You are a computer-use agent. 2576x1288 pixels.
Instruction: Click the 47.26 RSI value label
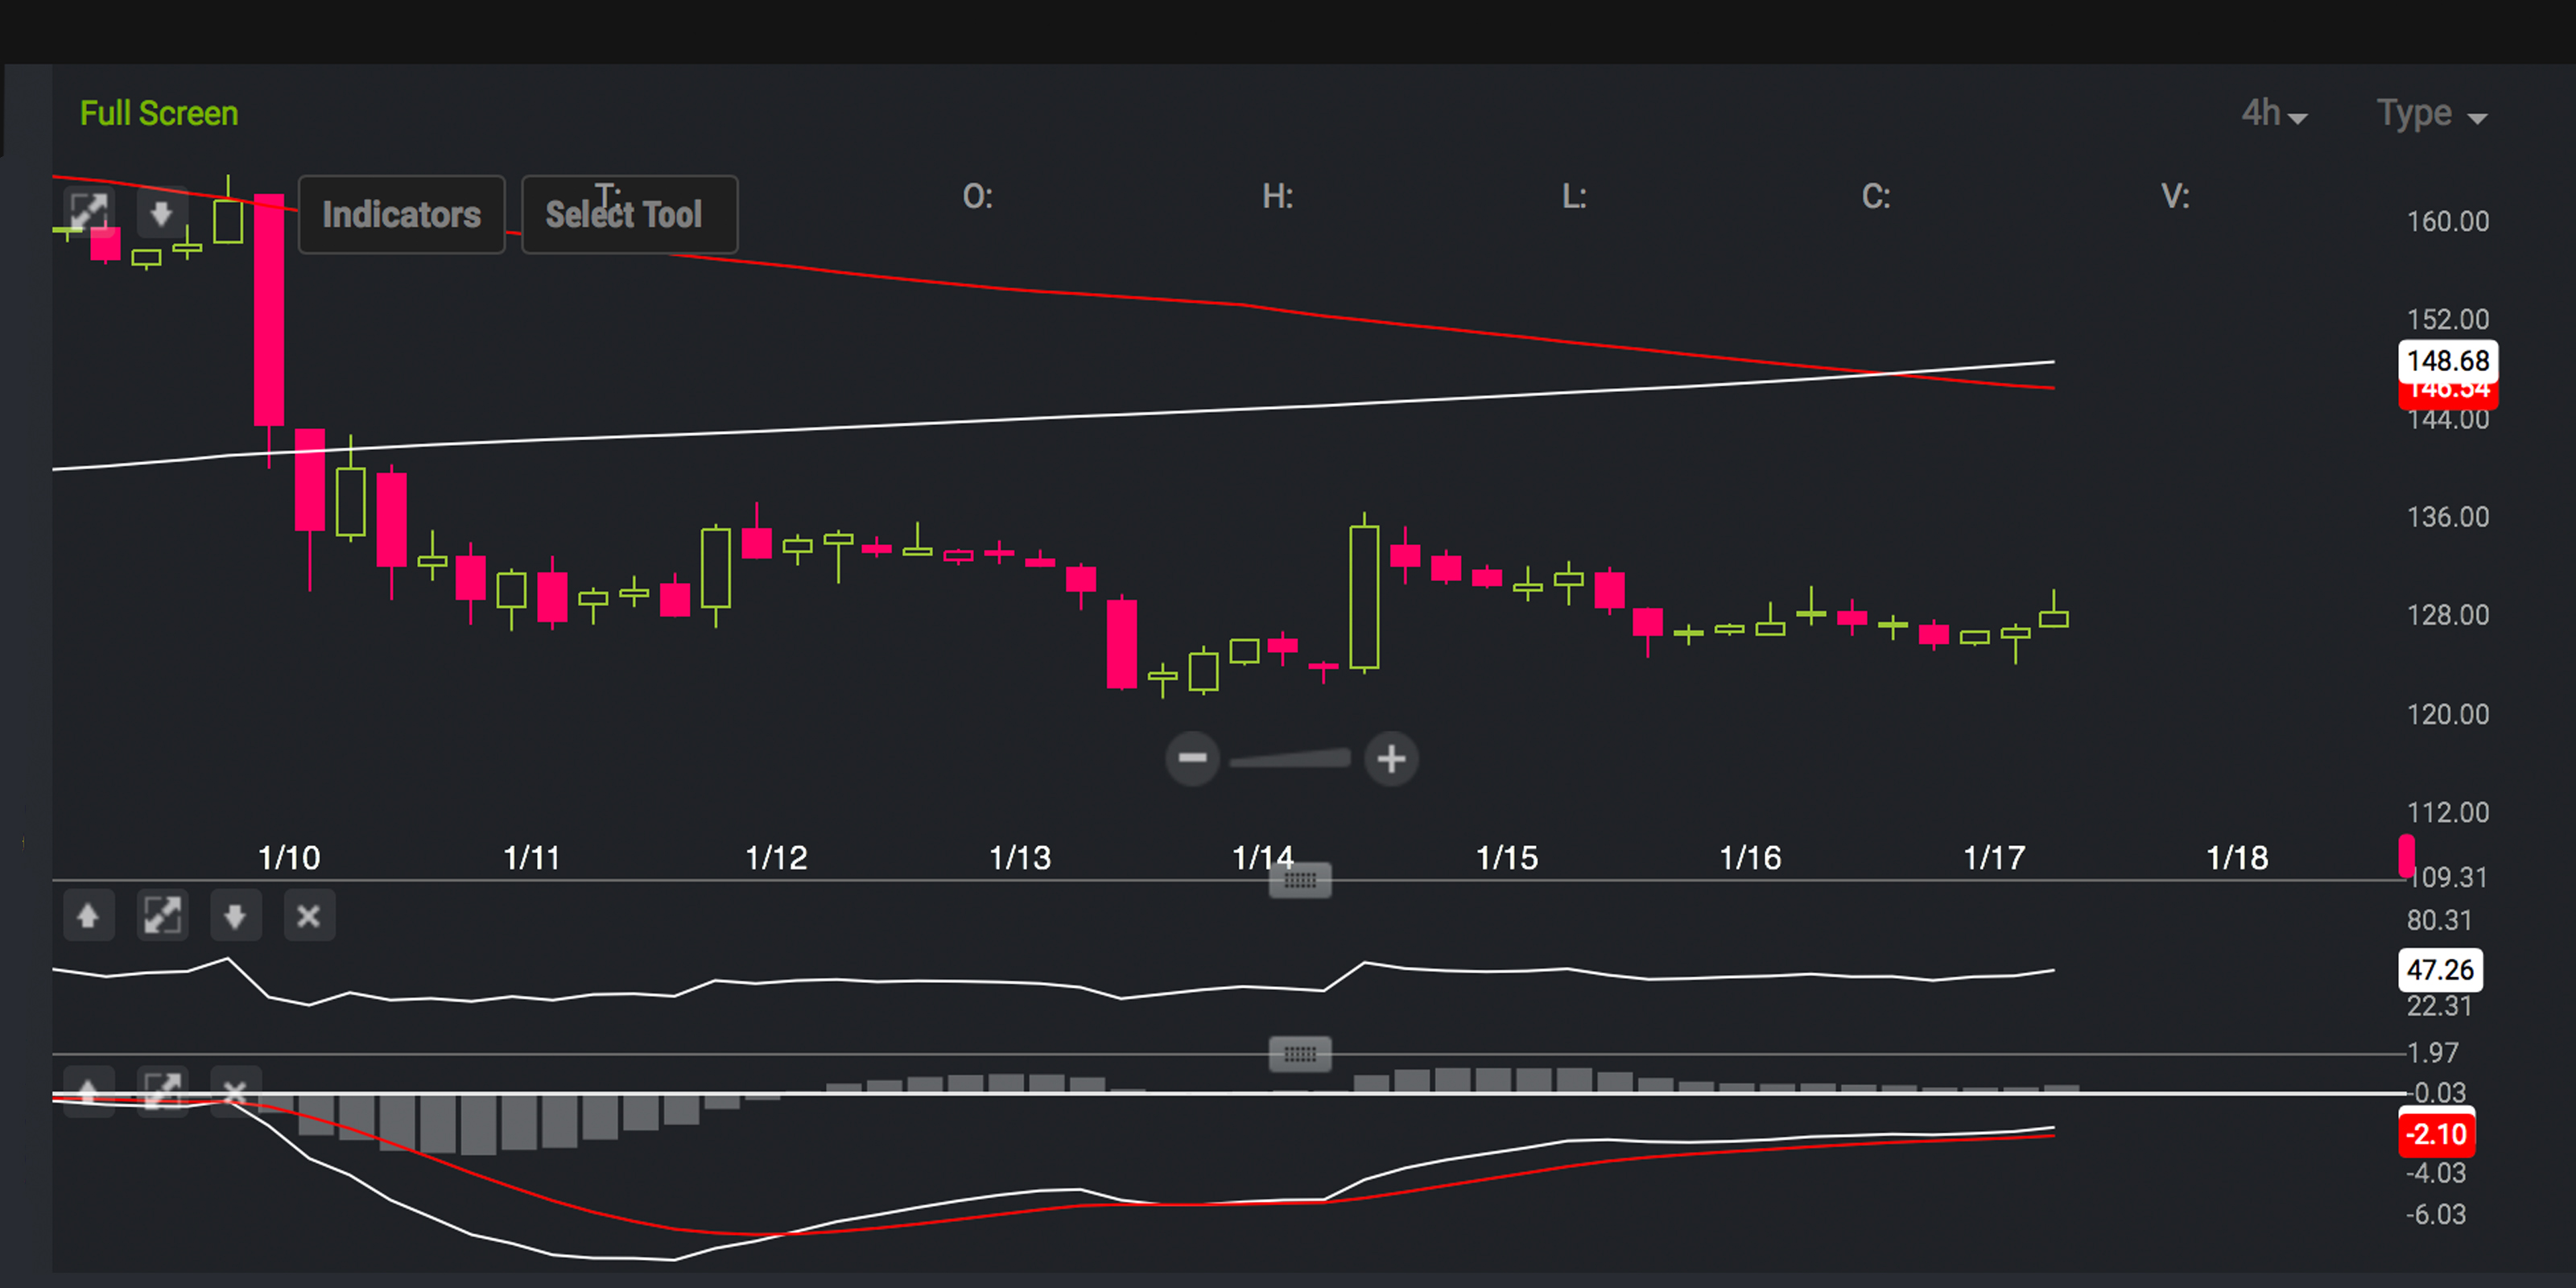click(2440, 970)
